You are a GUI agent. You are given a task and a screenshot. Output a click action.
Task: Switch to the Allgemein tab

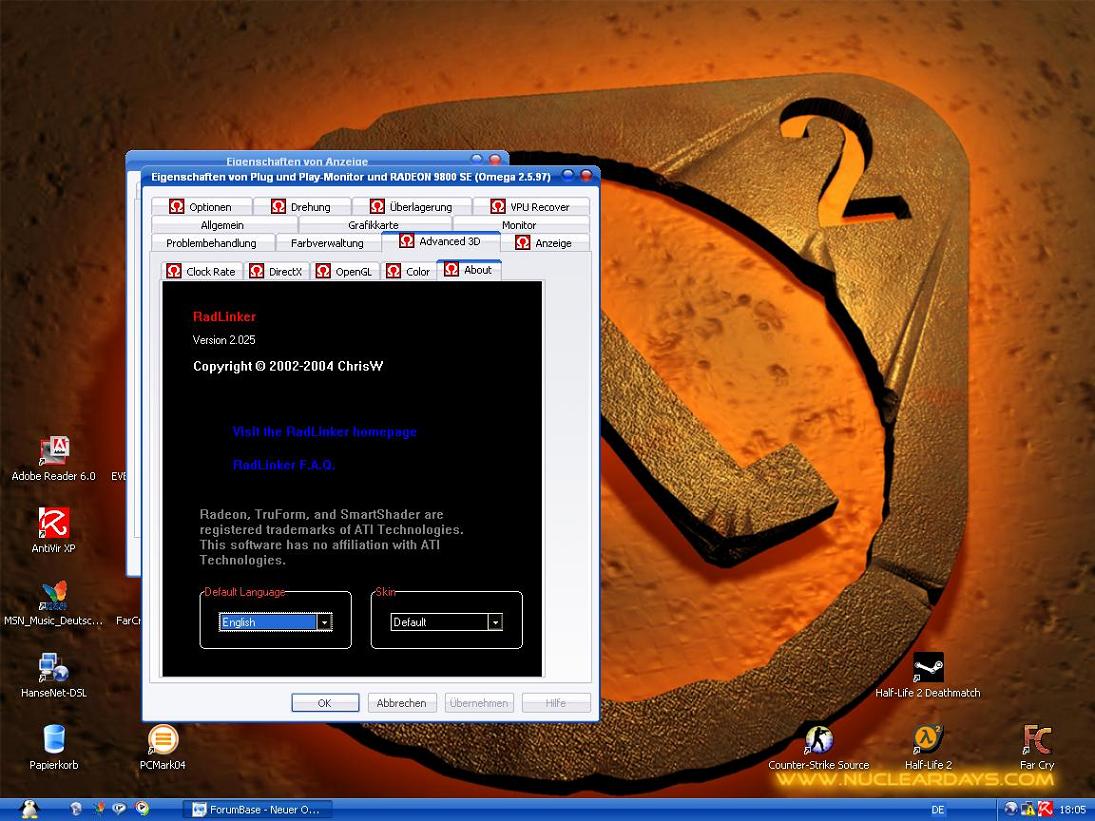click(x=223, y=225)
